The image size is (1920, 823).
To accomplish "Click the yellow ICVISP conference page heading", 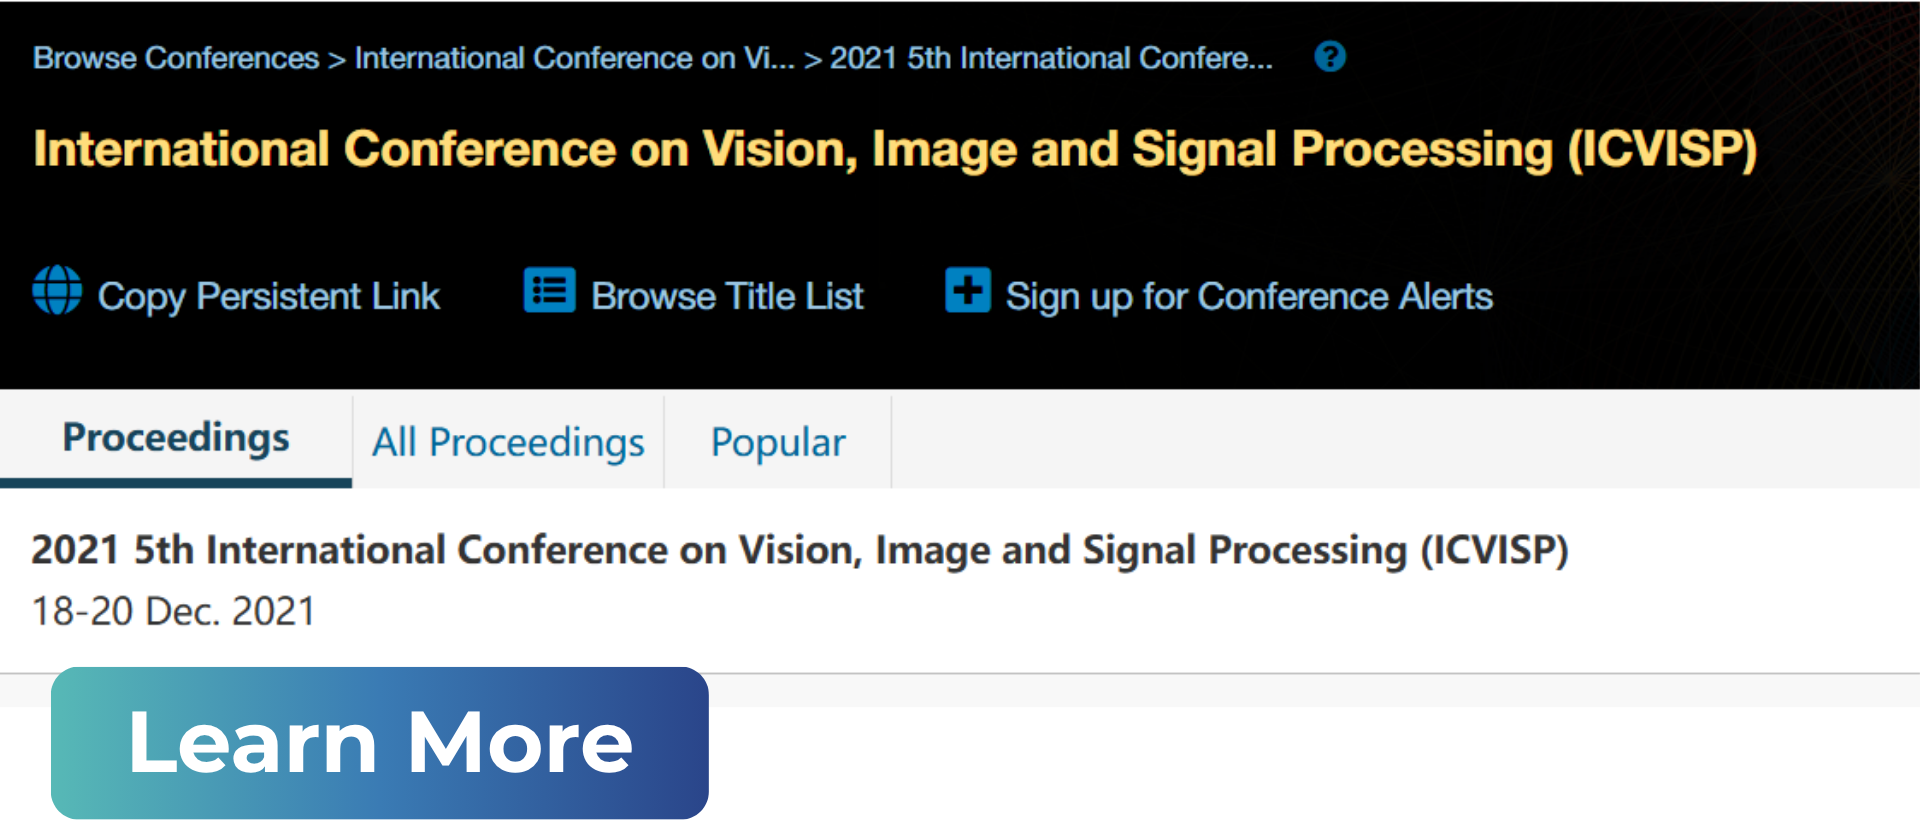I will [895, 150].
